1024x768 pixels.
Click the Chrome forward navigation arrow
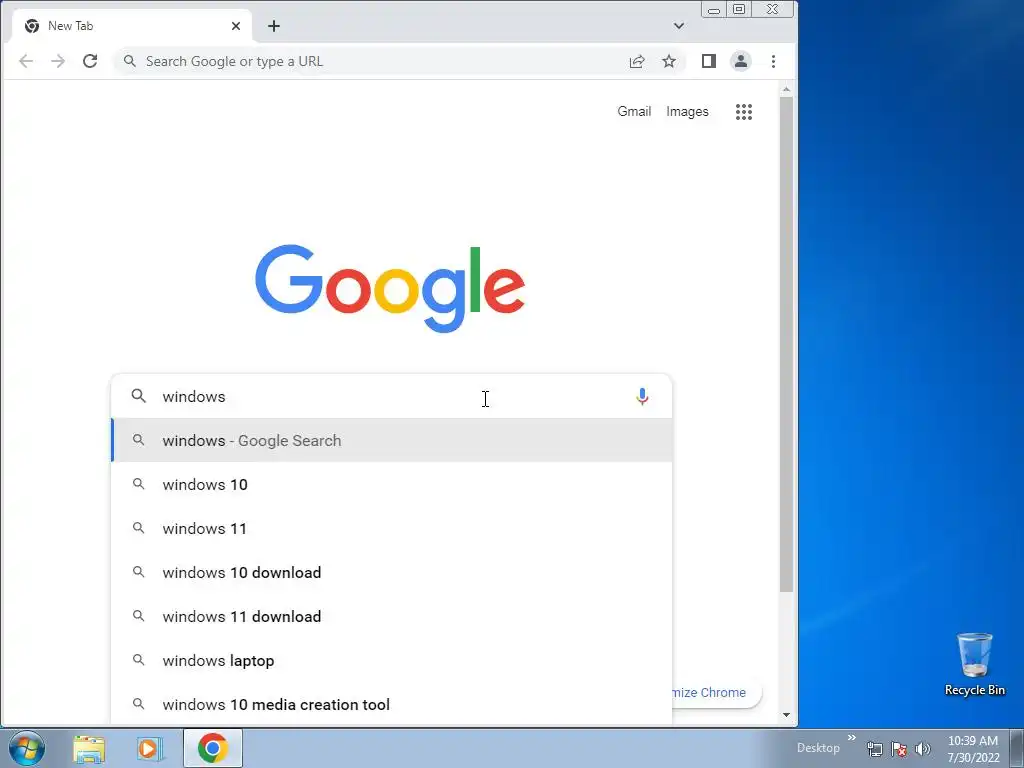(x=58, y=61)
